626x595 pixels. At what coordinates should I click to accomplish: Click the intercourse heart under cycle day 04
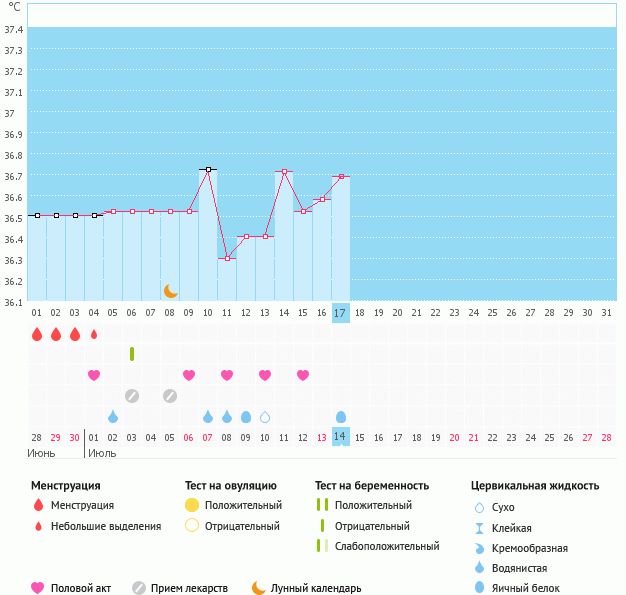[x=94, y=375]
